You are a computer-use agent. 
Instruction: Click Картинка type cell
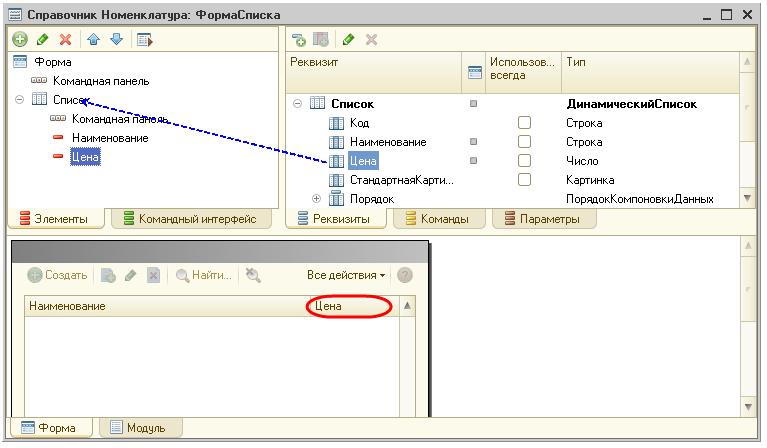(590, 180)
